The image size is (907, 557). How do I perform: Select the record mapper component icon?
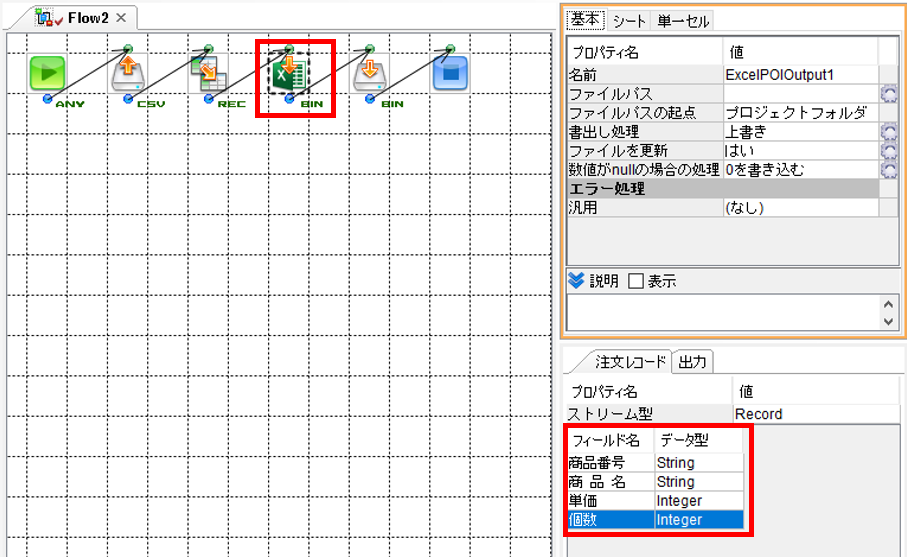[208, 73]
